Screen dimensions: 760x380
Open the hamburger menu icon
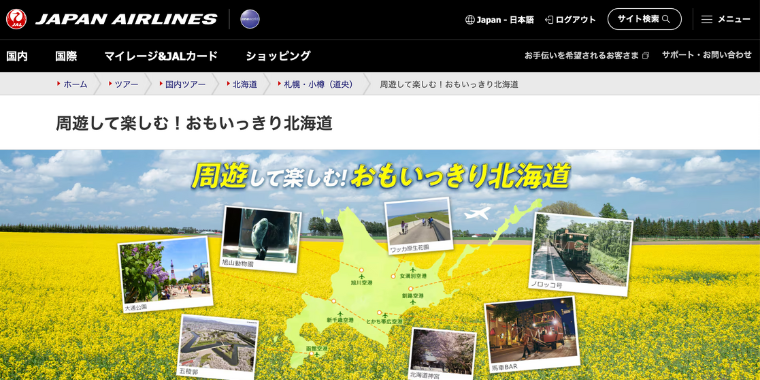pyautogui.click(x=707, y=19)
